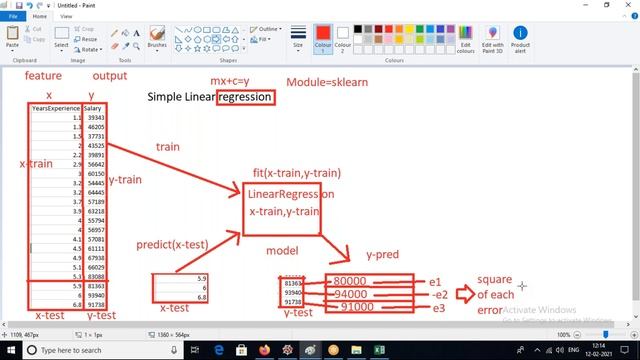
Task: Select the Magnifier tool
Action: coord(136,46)
